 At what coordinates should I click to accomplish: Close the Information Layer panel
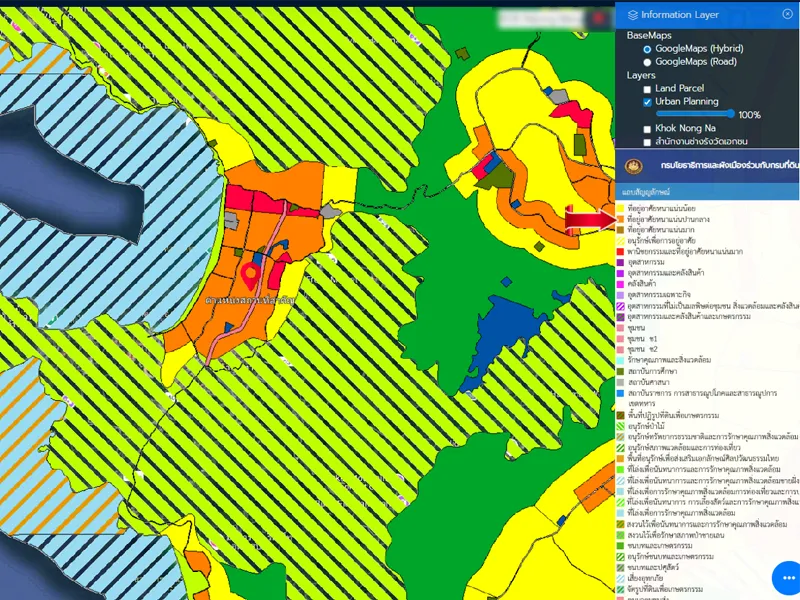coord(788,14)
